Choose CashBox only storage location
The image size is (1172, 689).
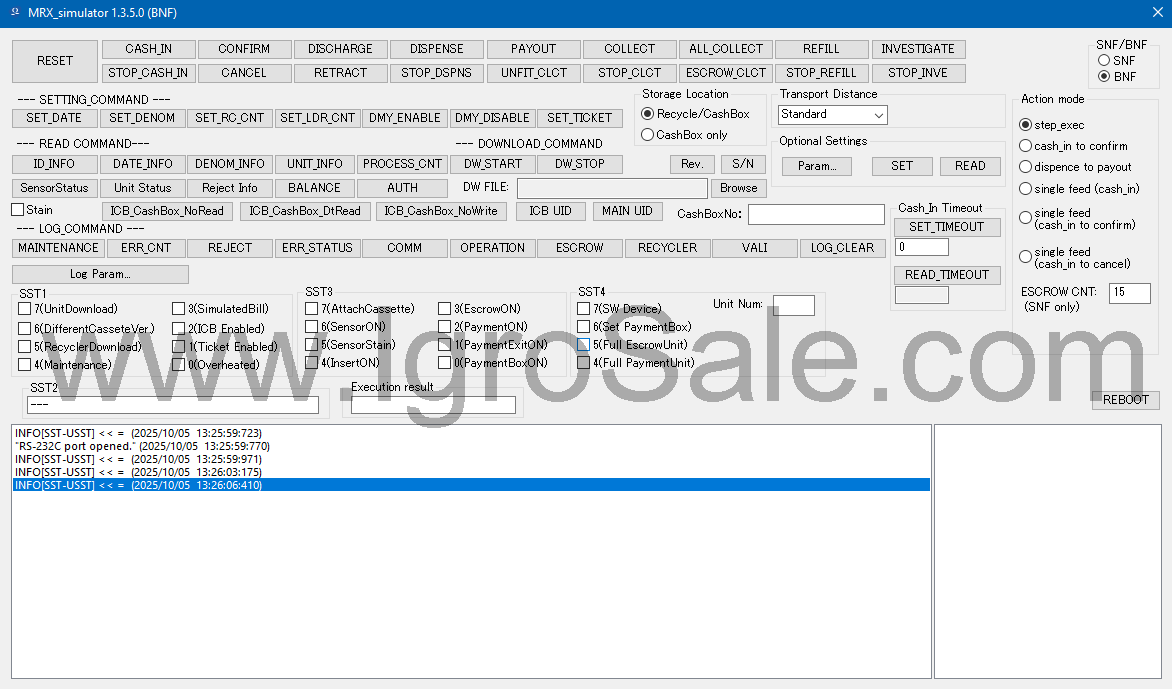(648, 135)
